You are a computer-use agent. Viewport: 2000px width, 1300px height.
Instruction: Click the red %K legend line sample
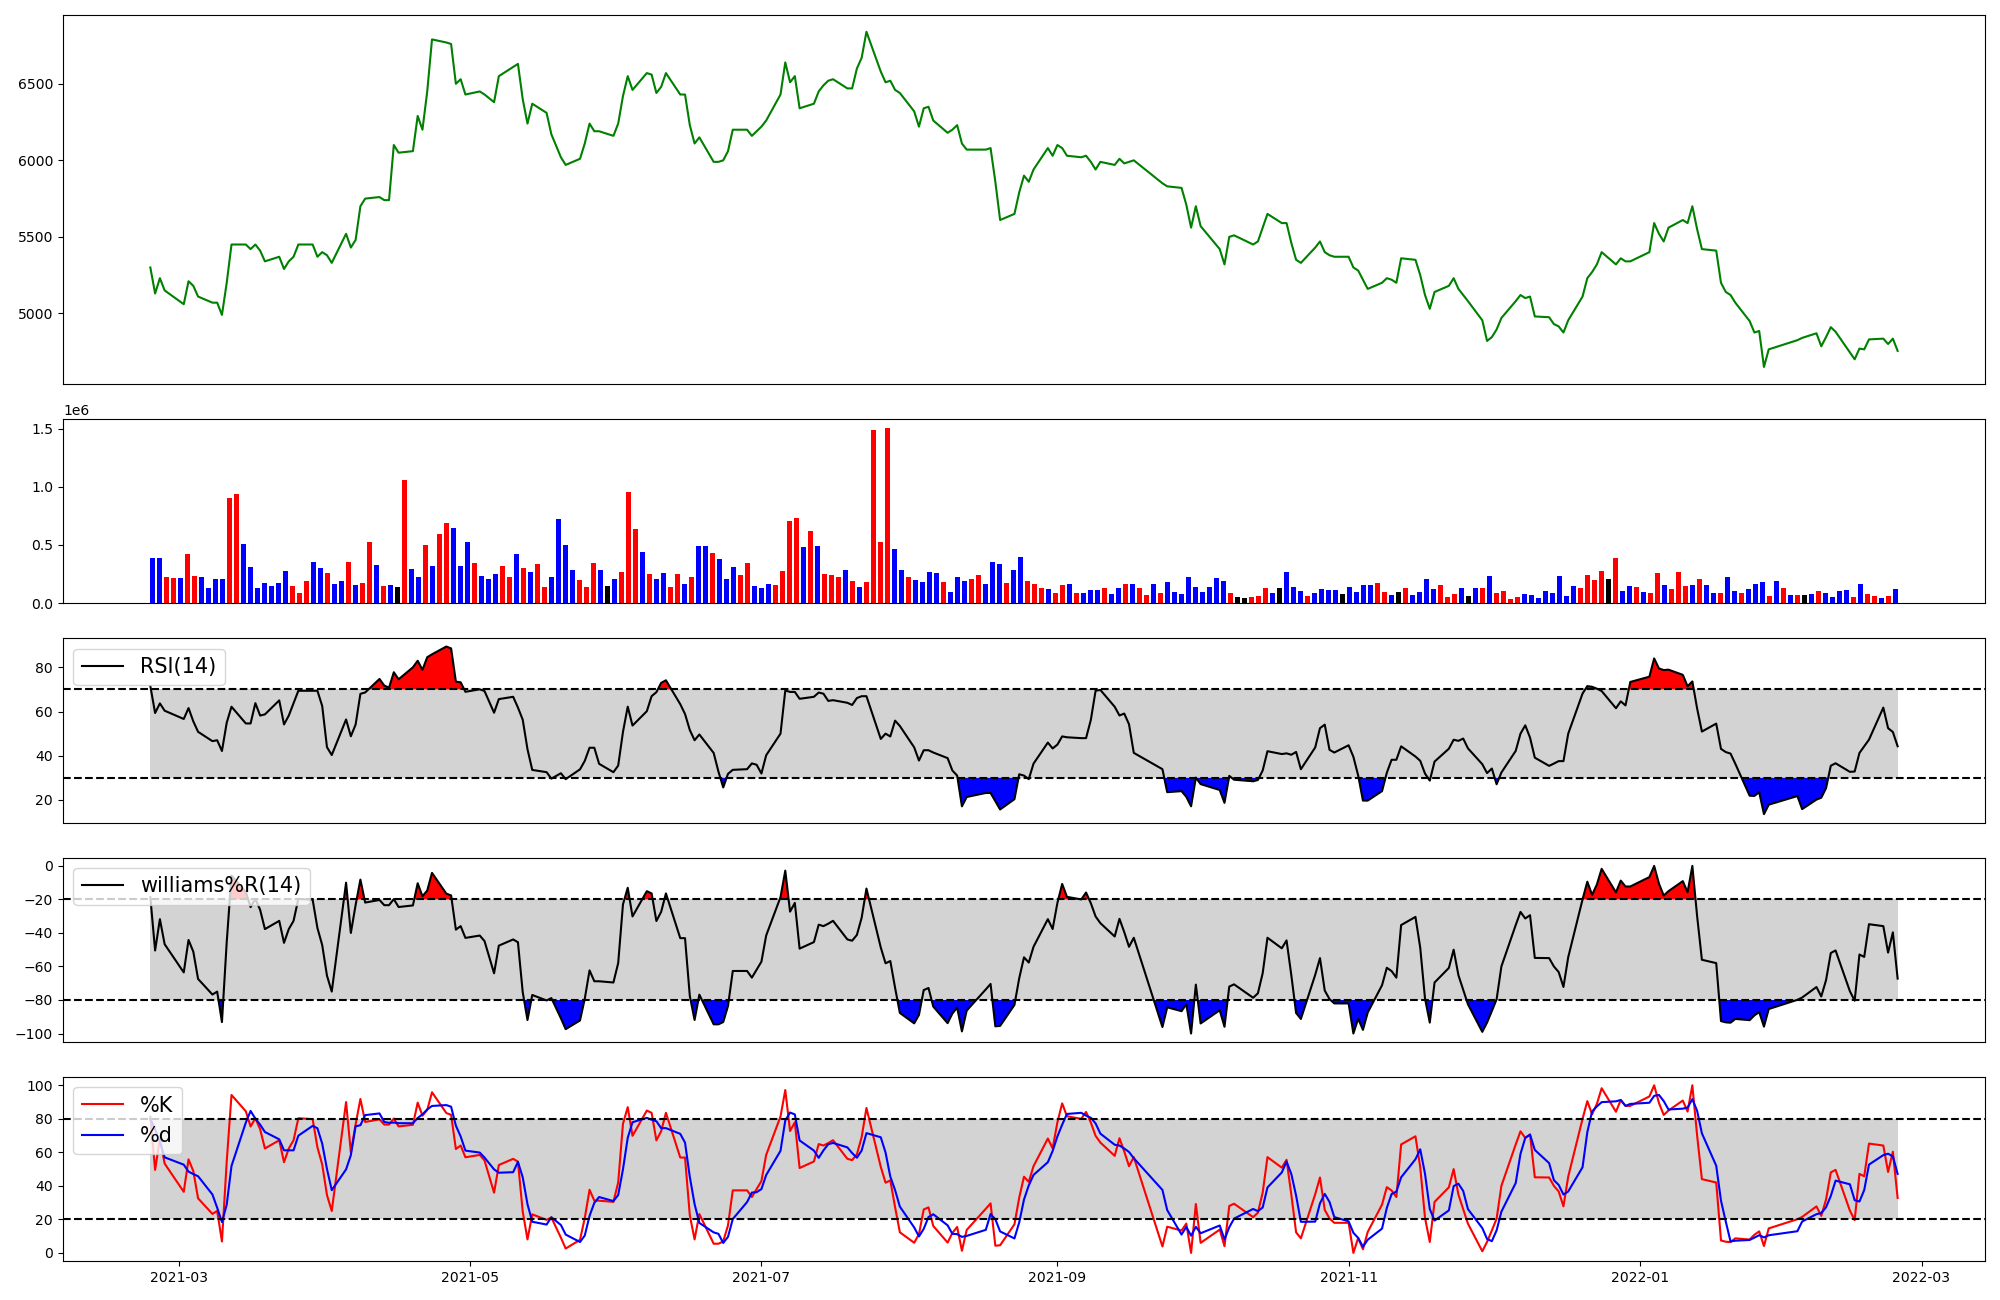coord(103,1105)
